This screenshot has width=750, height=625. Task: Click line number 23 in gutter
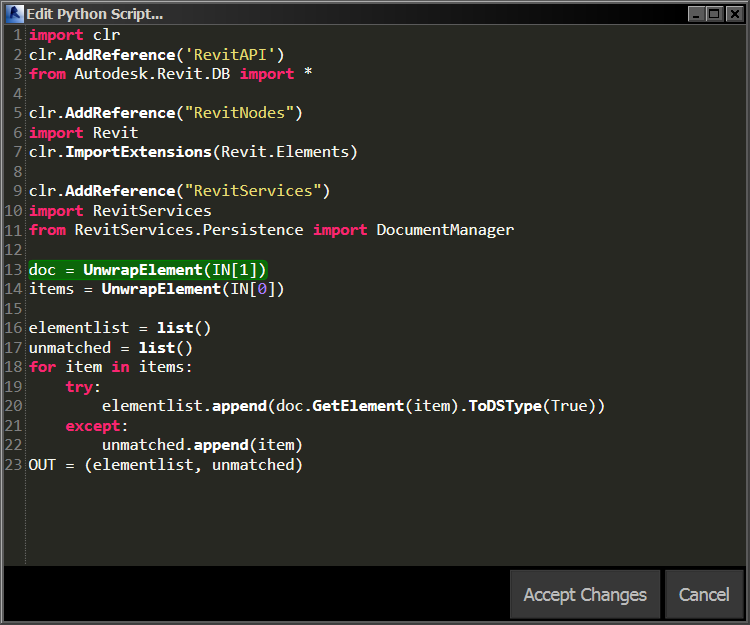(13, 465)
